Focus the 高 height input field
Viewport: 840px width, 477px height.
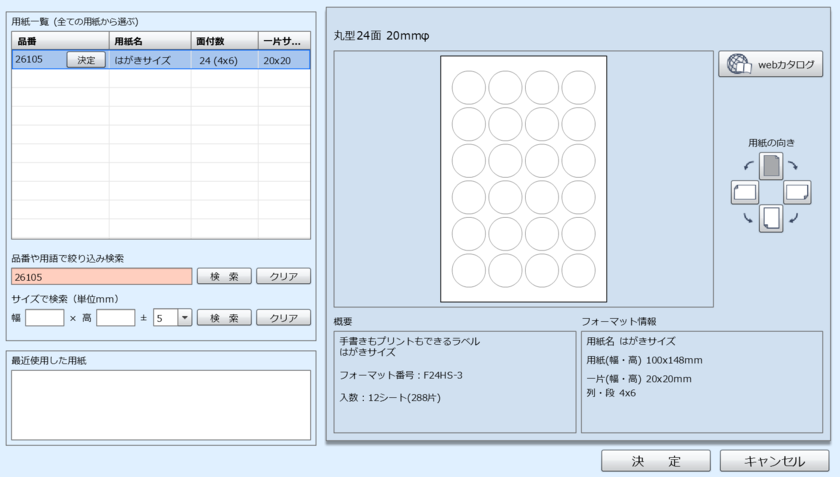pyautogui.click(x=115, y=318)
